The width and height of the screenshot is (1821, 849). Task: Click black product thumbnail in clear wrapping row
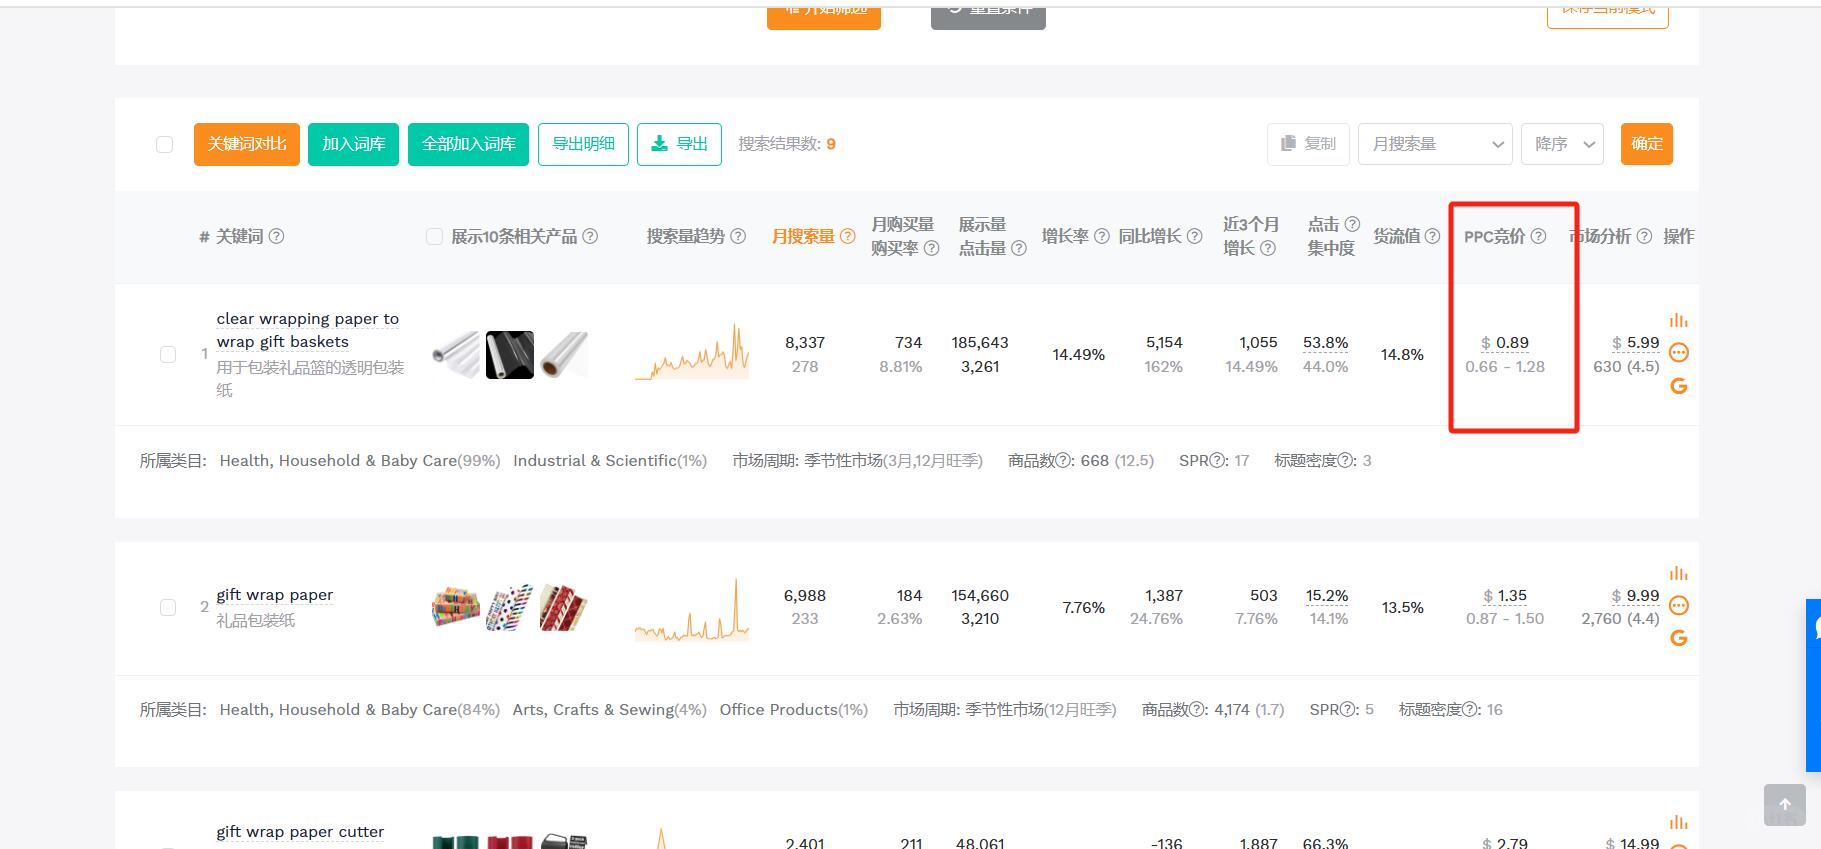[510, 355]
